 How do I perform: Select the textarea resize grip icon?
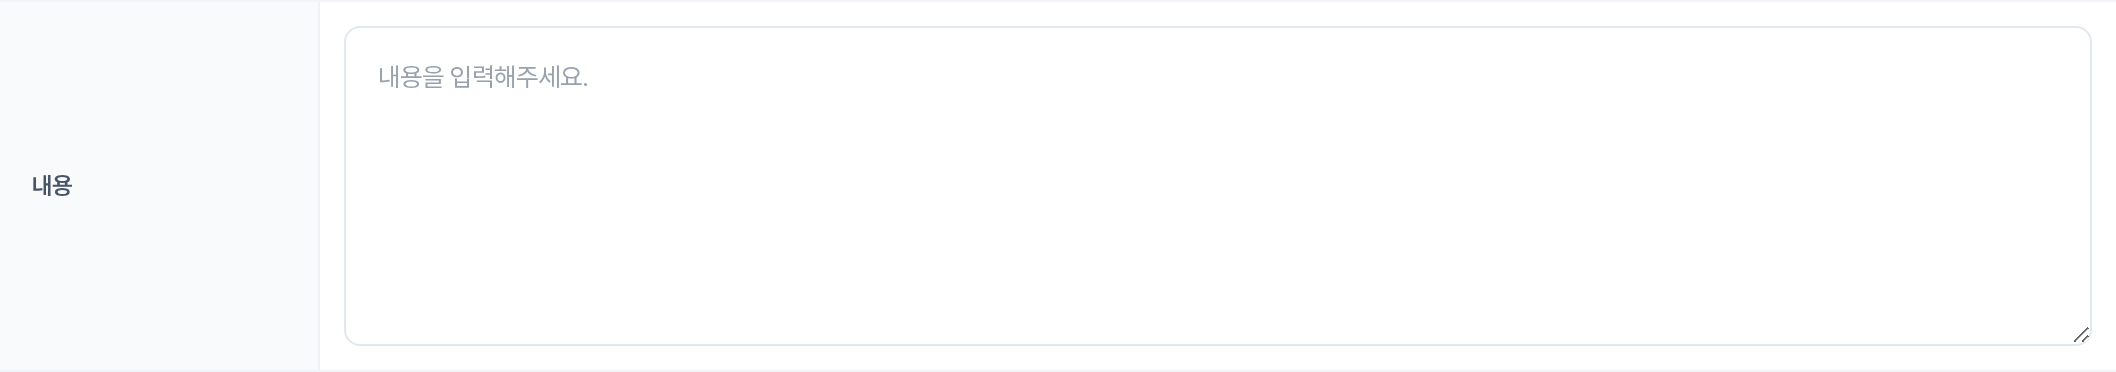2080,335
